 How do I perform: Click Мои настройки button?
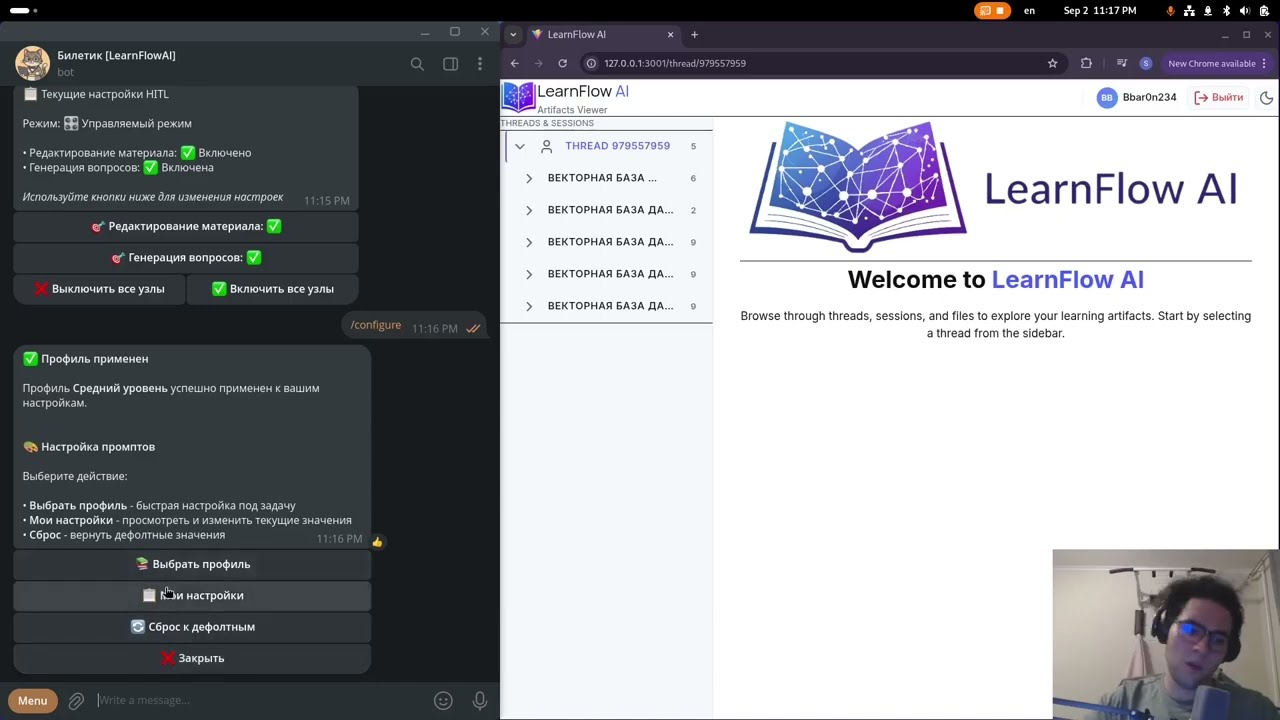[192, 596]
